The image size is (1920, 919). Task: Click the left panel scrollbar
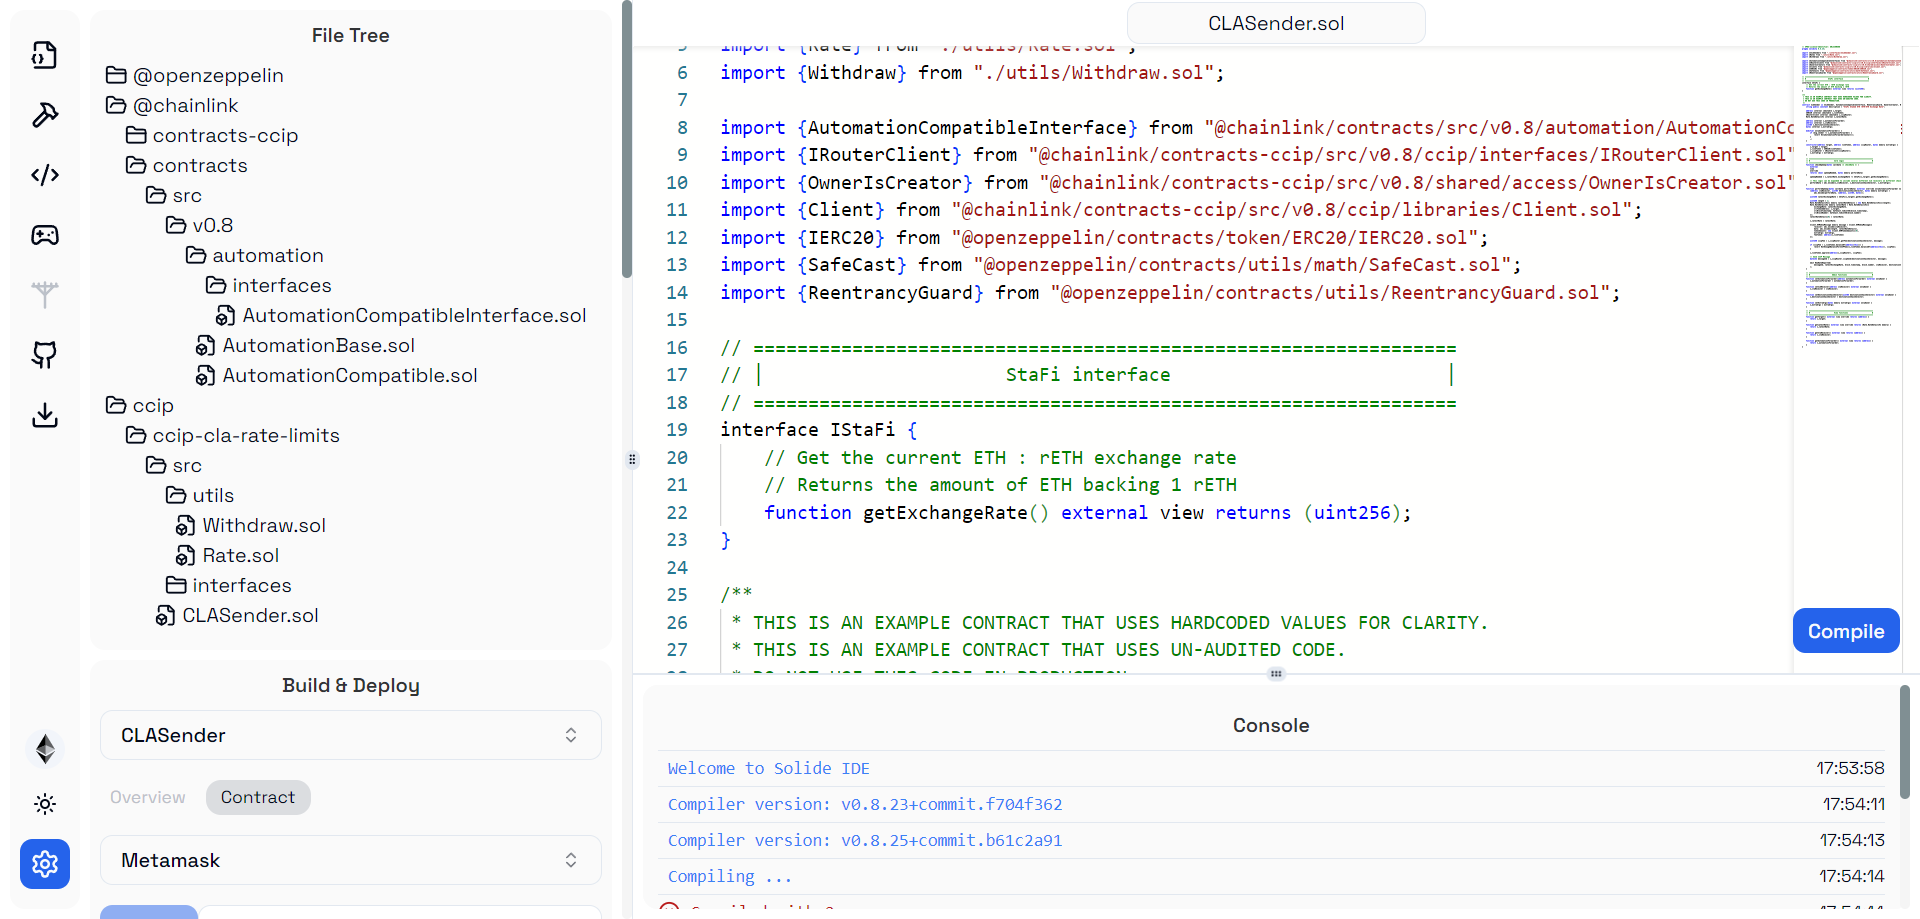(627, 140)
